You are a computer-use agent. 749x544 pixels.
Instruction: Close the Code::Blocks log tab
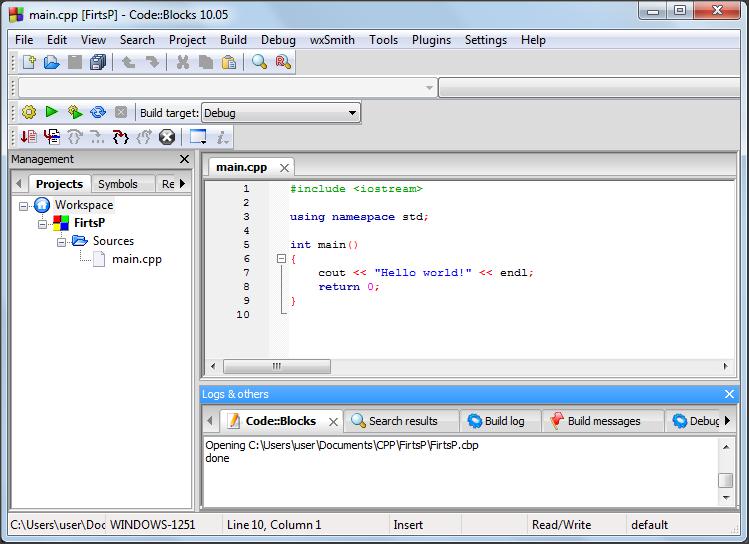point(333,422)
